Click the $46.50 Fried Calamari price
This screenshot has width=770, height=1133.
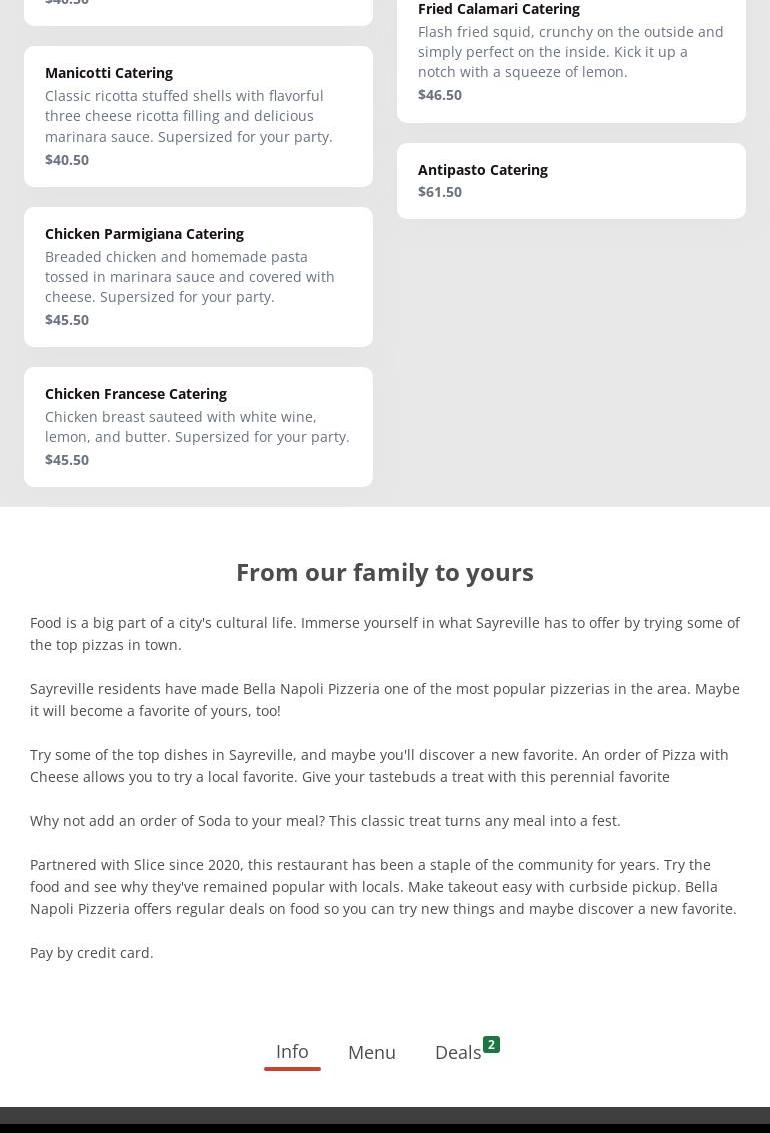point(440,95)
